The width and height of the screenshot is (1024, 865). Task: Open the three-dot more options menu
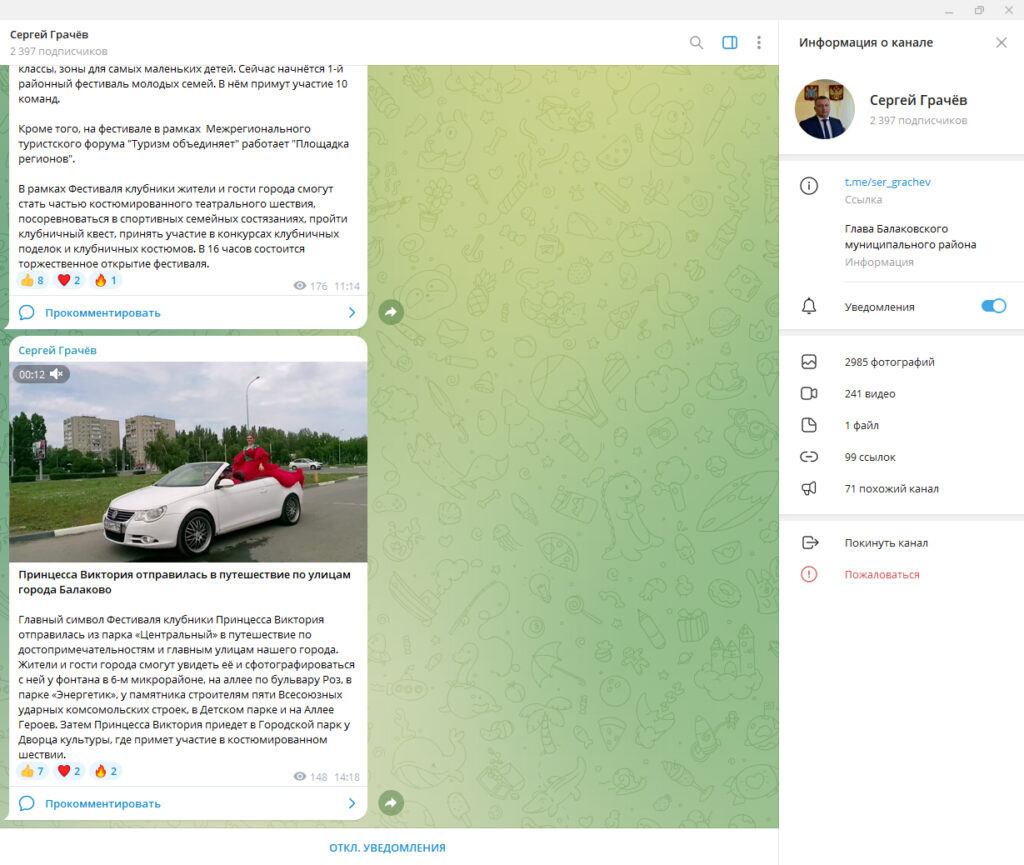coord(758,42)
